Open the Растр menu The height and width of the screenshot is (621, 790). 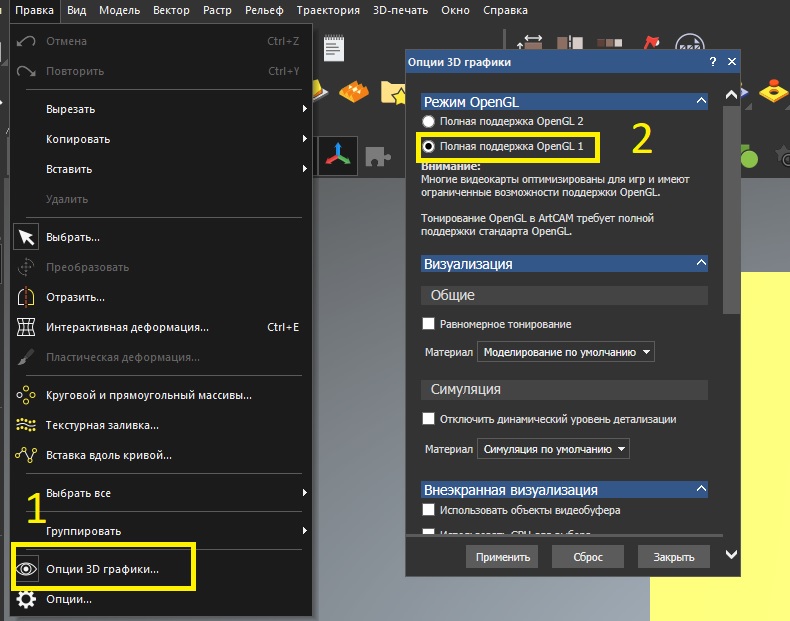(x=217, y=10)
